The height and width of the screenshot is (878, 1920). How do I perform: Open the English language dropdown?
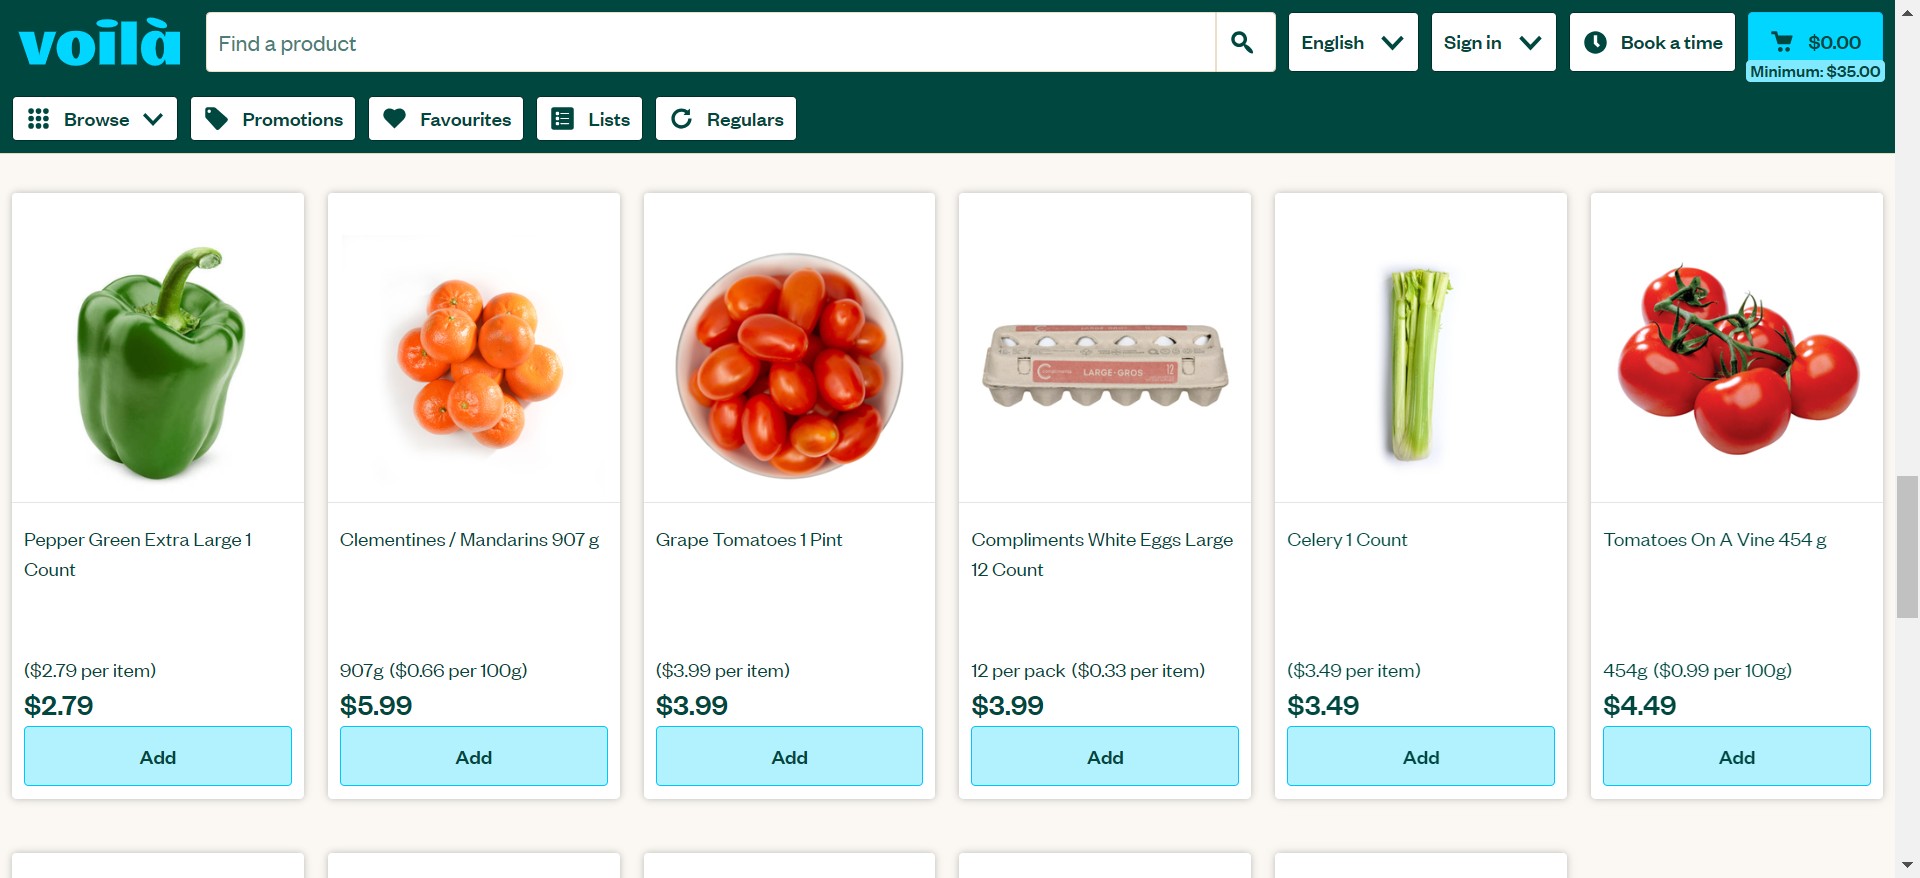point(1352,42)
